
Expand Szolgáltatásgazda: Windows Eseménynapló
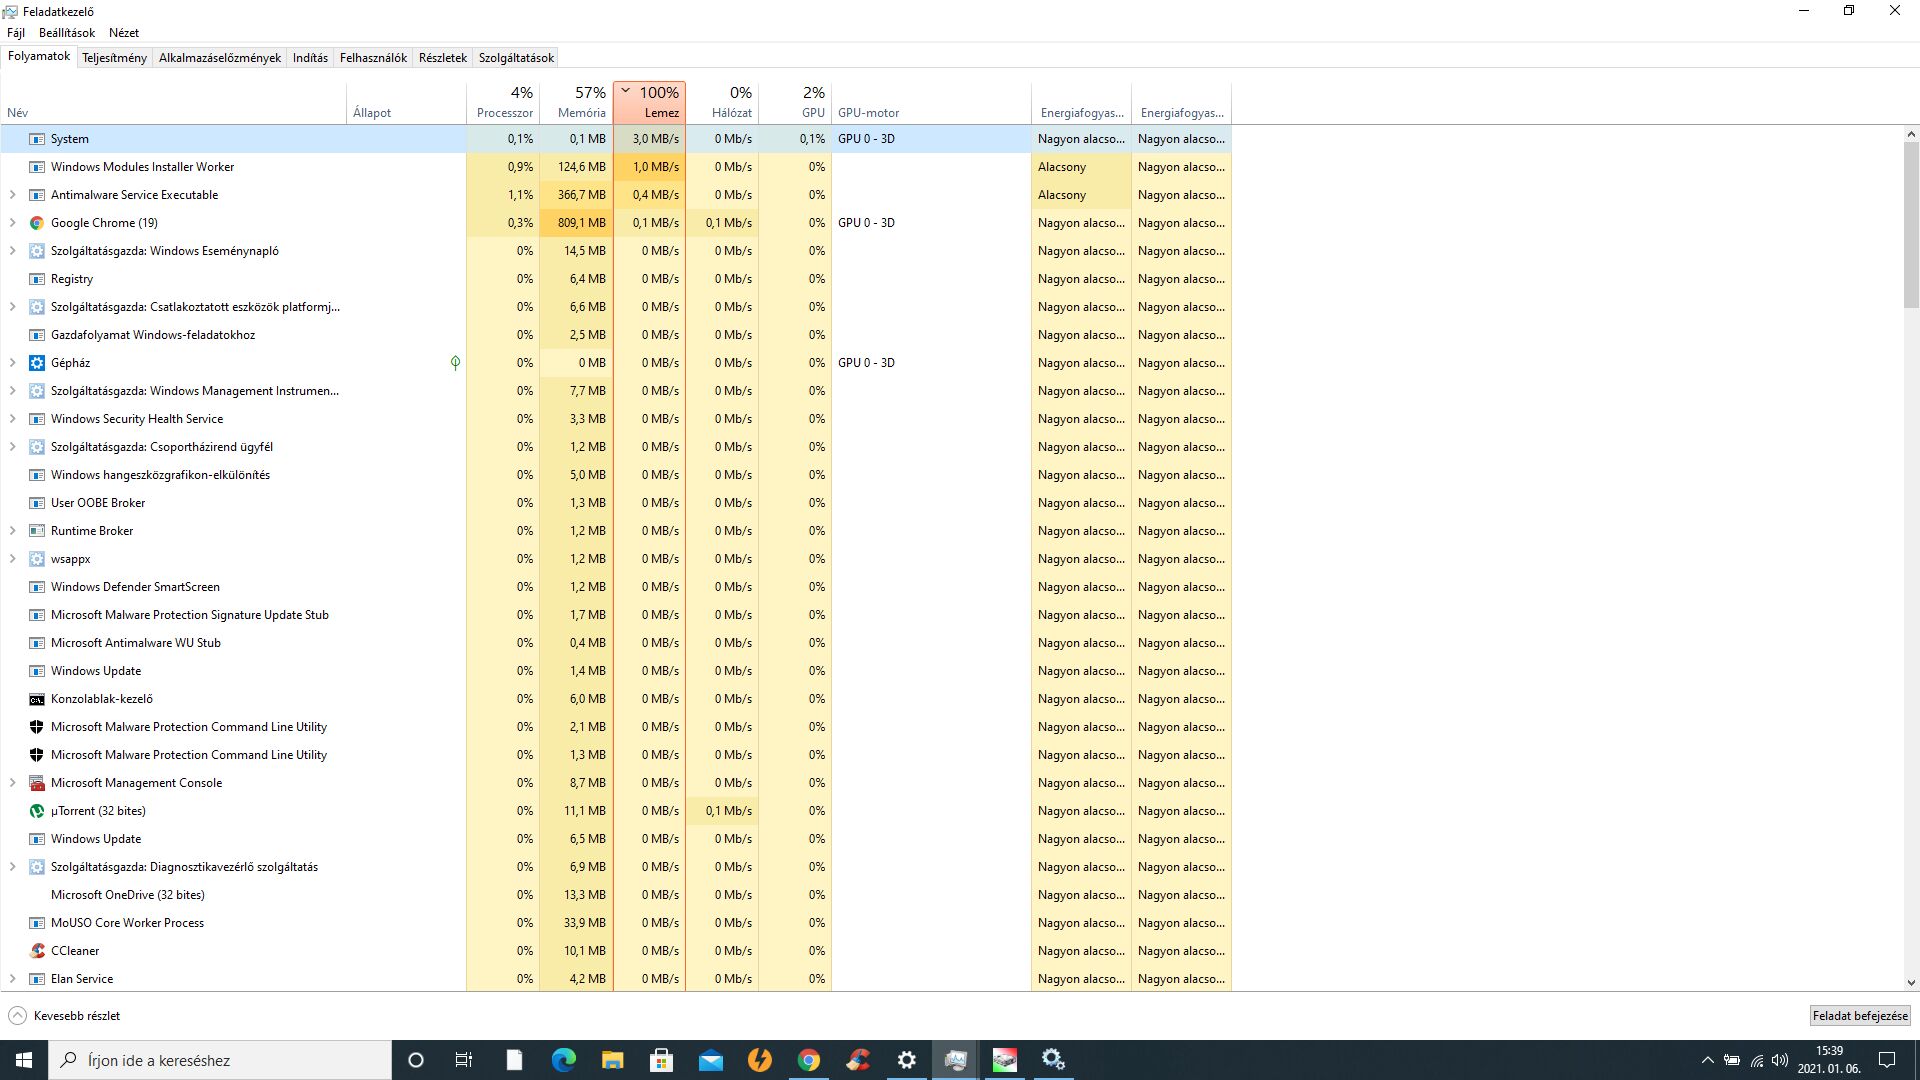12,251
